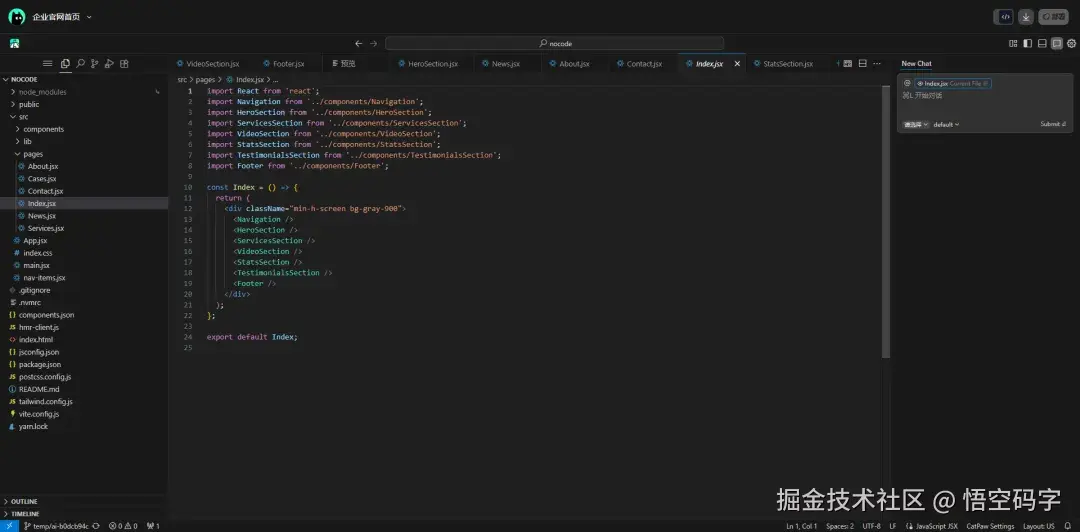Toggle the primary sidebar visibility icon
The width and height of the screenshot is (1080, 532).
(1028, 43)
